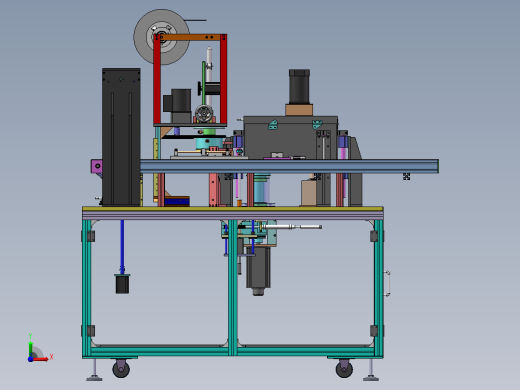Select the teal center vertical post of the frame
Viewport: 520px width, 390px height.
[233, 287]
